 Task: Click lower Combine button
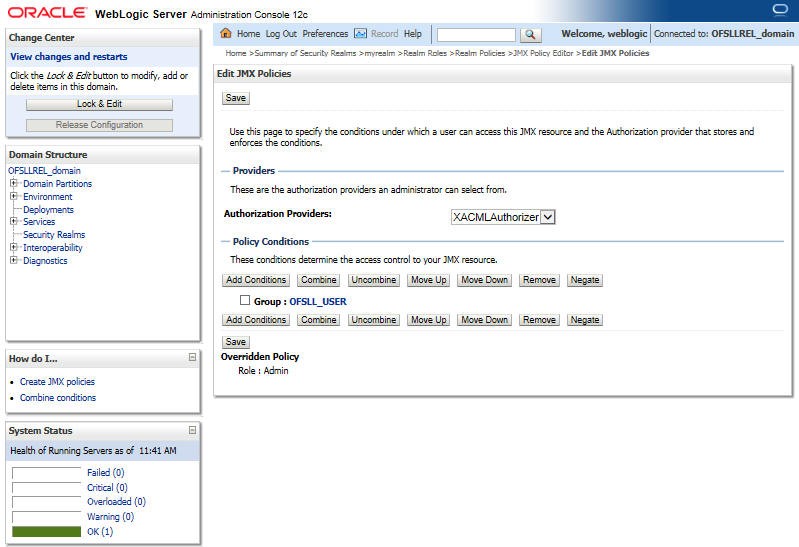[x=318, y=320]
